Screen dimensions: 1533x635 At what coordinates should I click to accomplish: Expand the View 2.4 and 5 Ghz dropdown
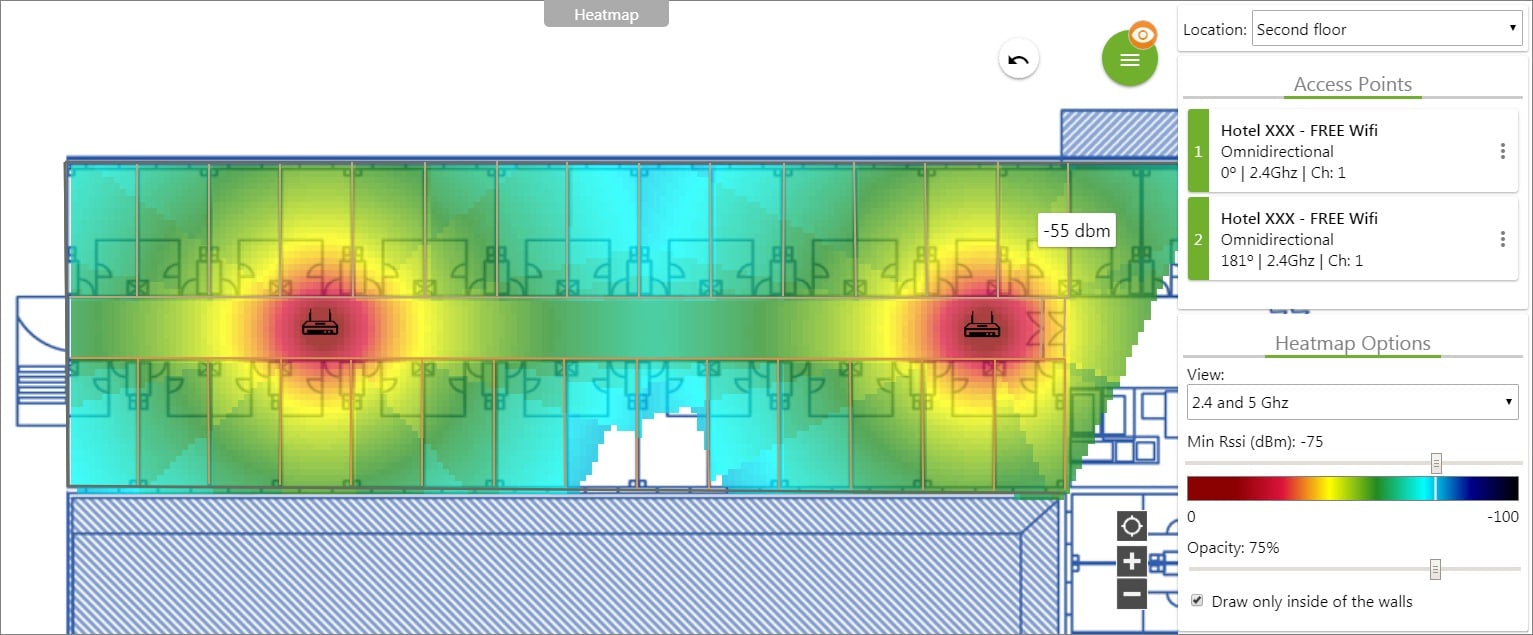(x=1353, y=402)
